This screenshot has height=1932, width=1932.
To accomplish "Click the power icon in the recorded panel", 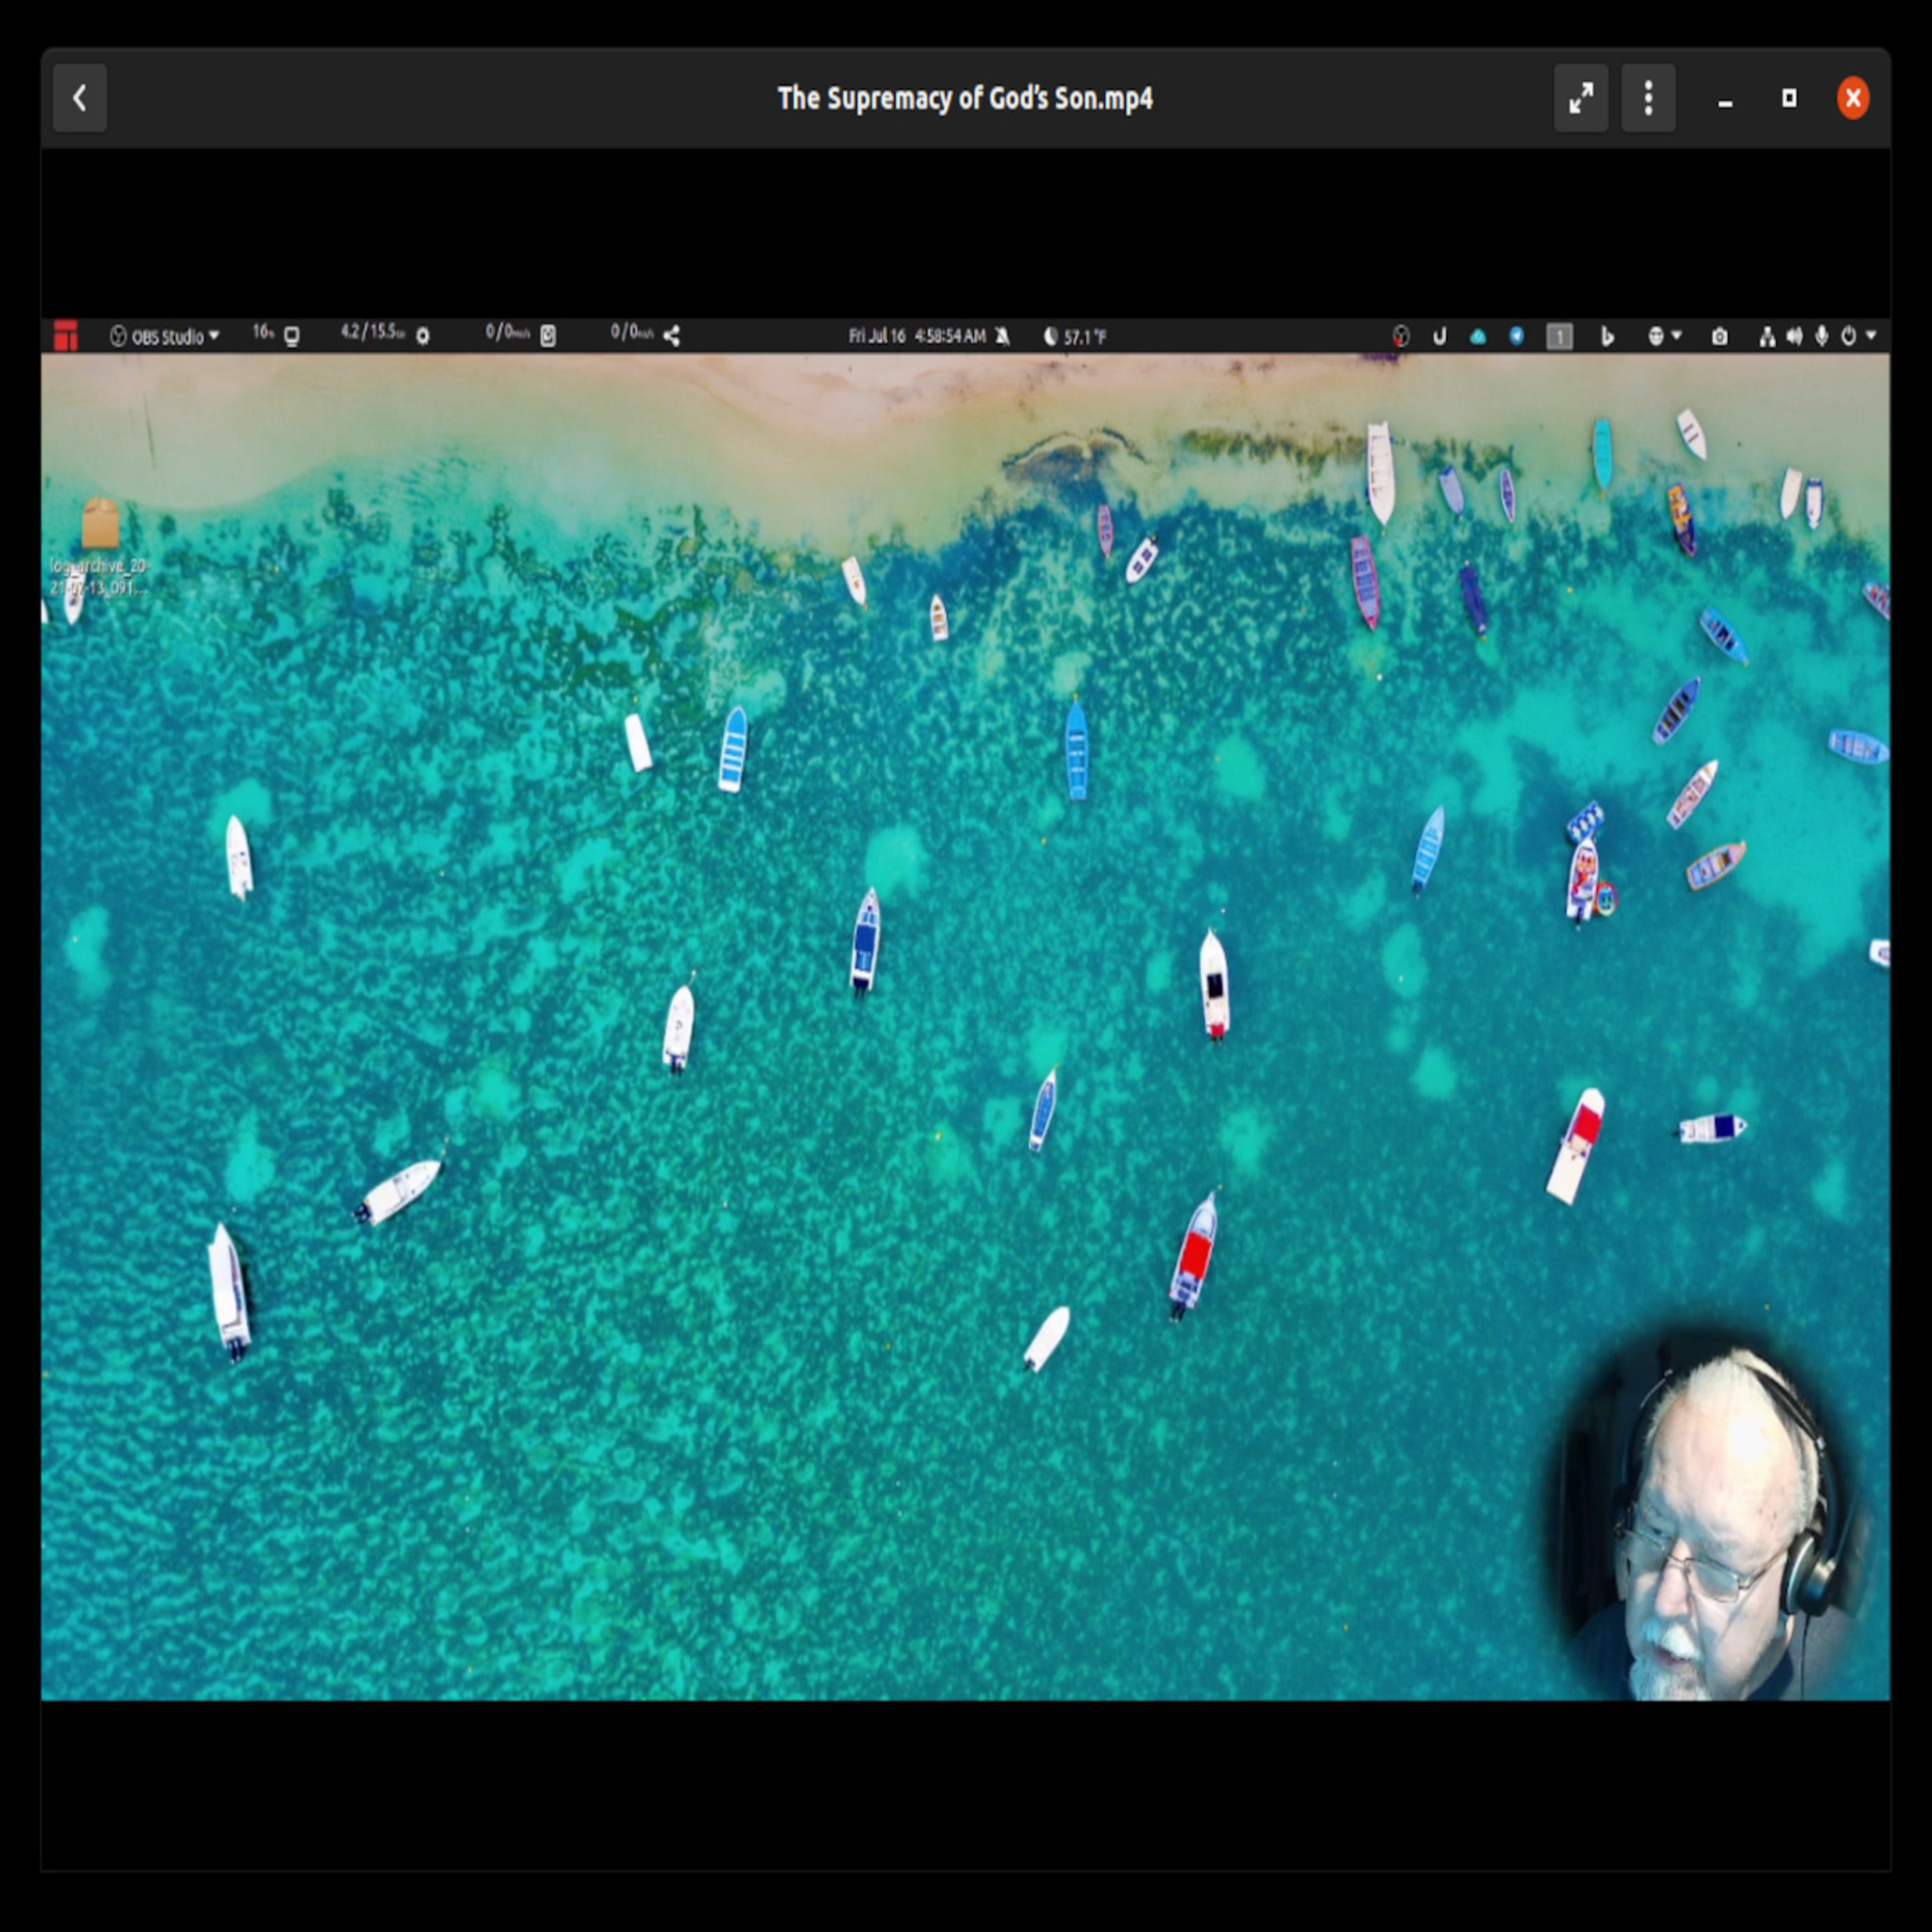I will (x=1849, y=336).
